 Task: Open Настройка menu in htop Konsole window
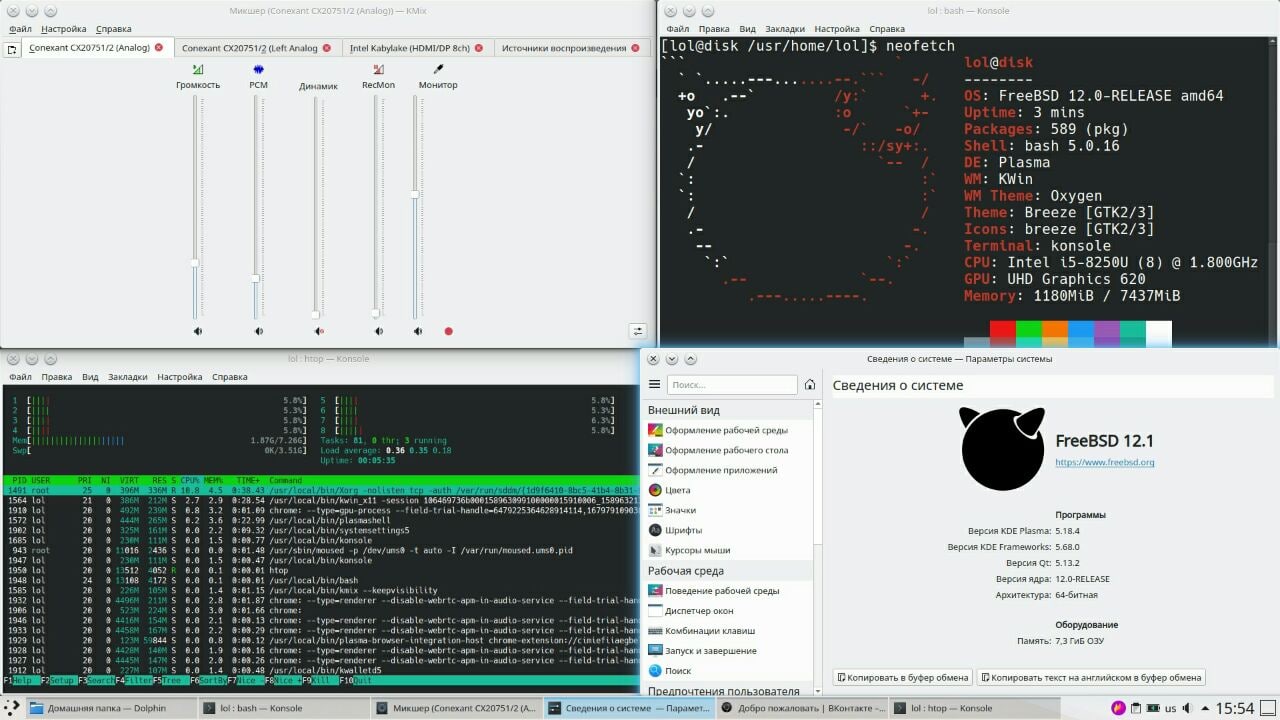180,377
